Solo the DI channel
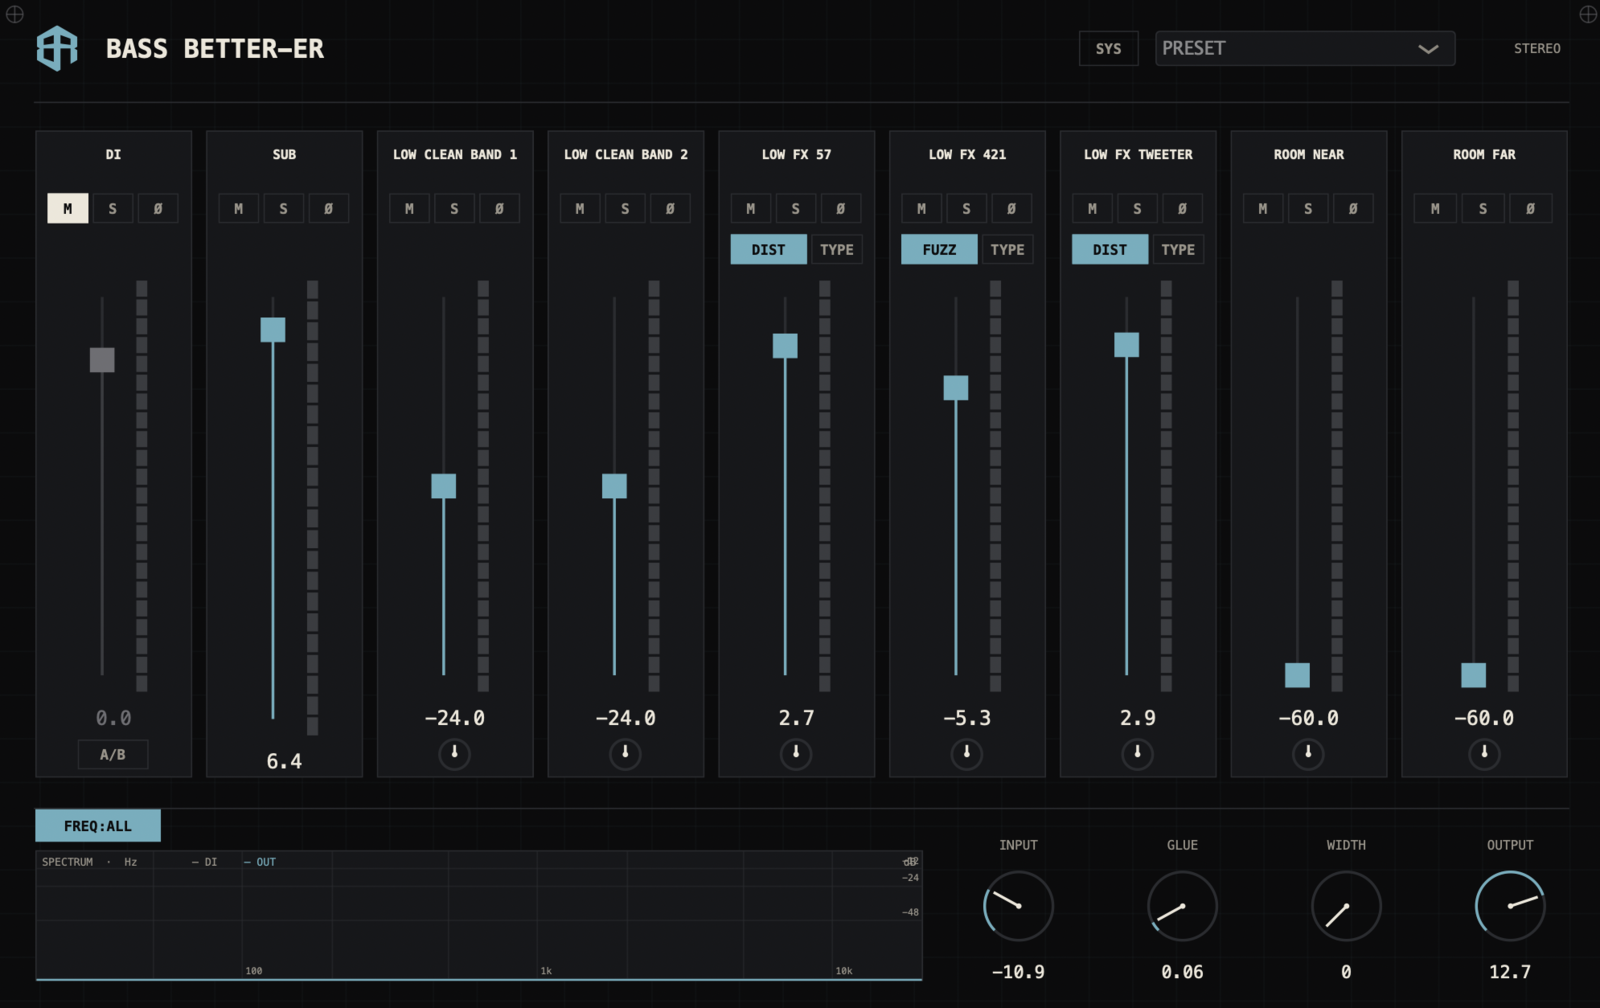This screenshot has height=1008, width=1600. click(x=113, y=208)
